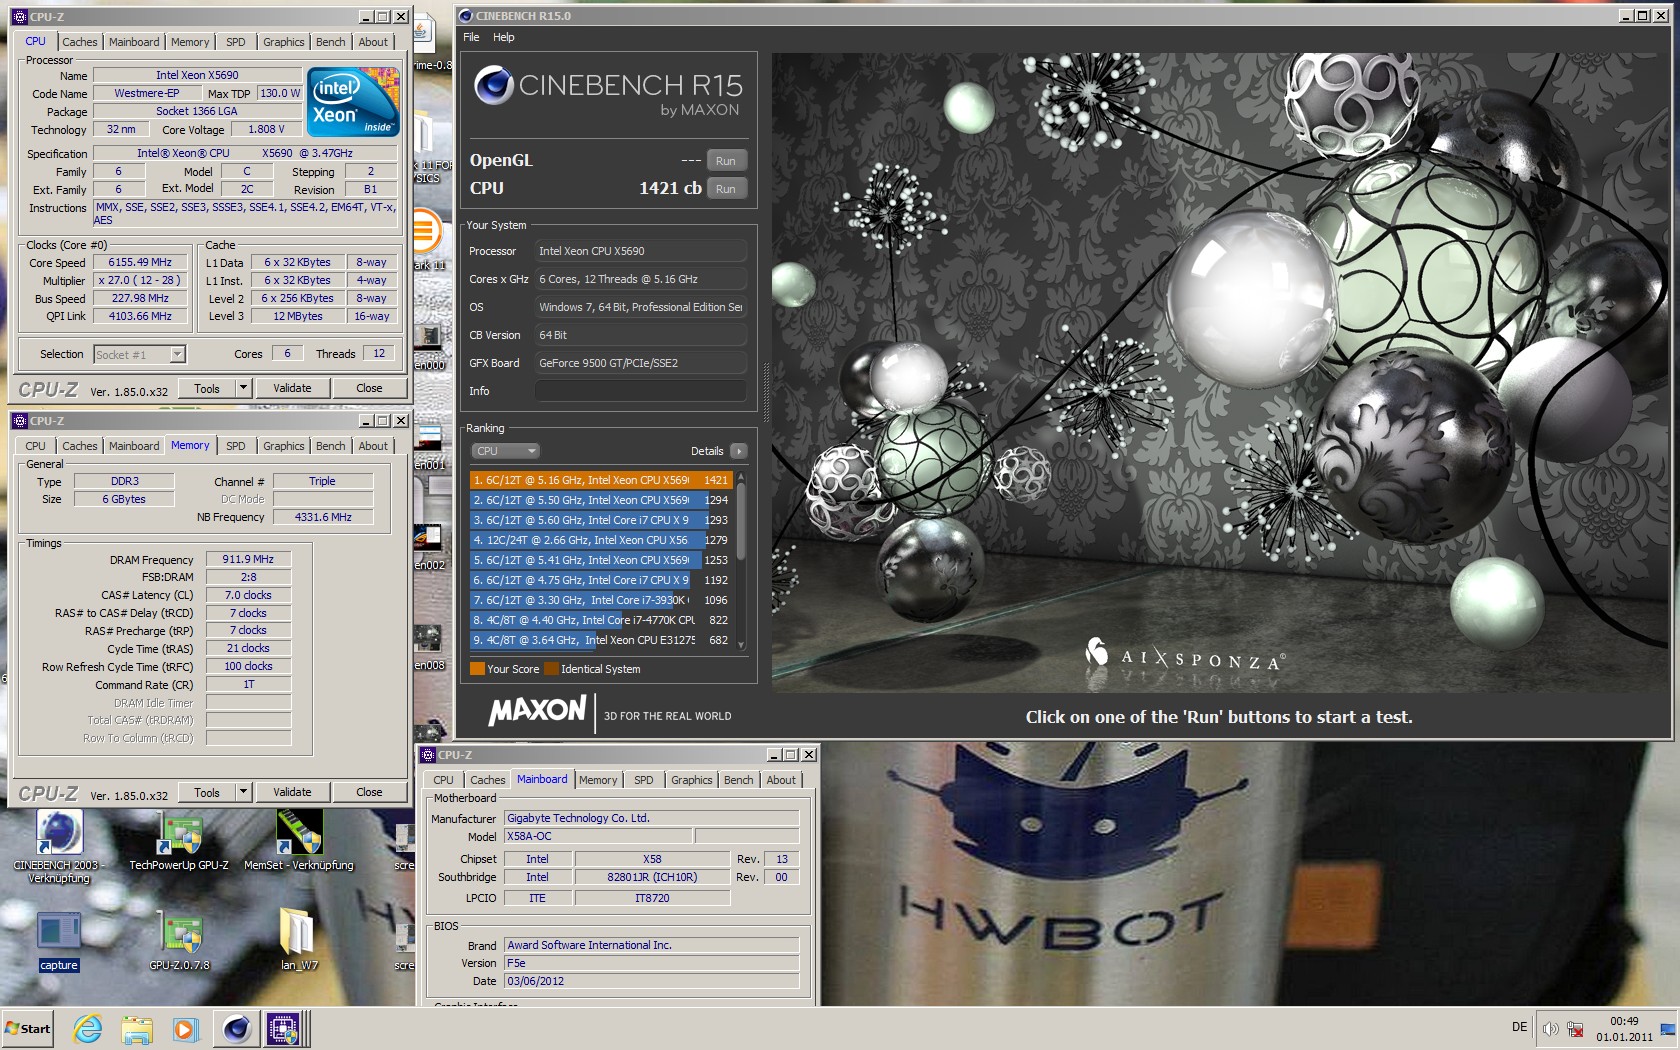Viewport: 1680px width, 1050px height.
Task: Click the network status tray icon
Action: tap(1575, 1028)
